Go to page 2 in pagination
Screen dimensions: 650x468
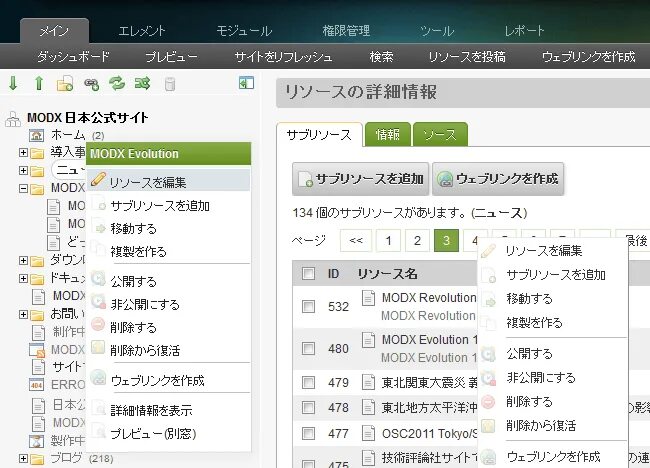417,240
